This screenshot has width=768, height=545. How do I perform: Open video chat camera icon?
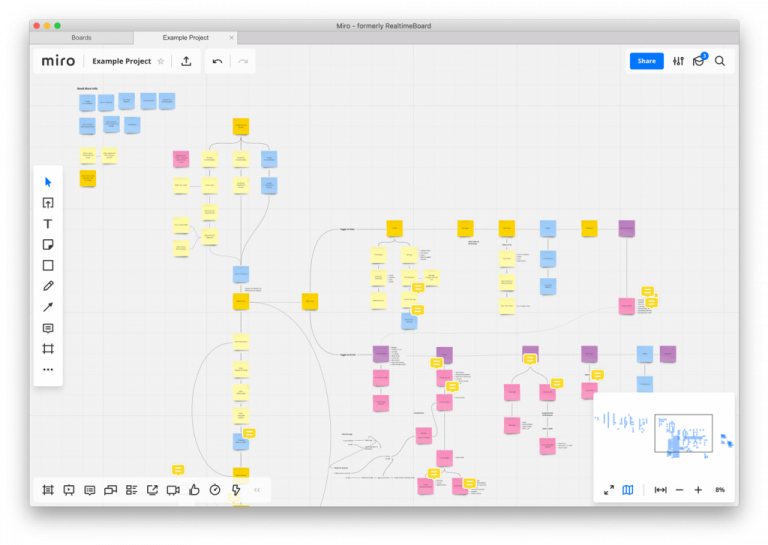coord(173,490)
